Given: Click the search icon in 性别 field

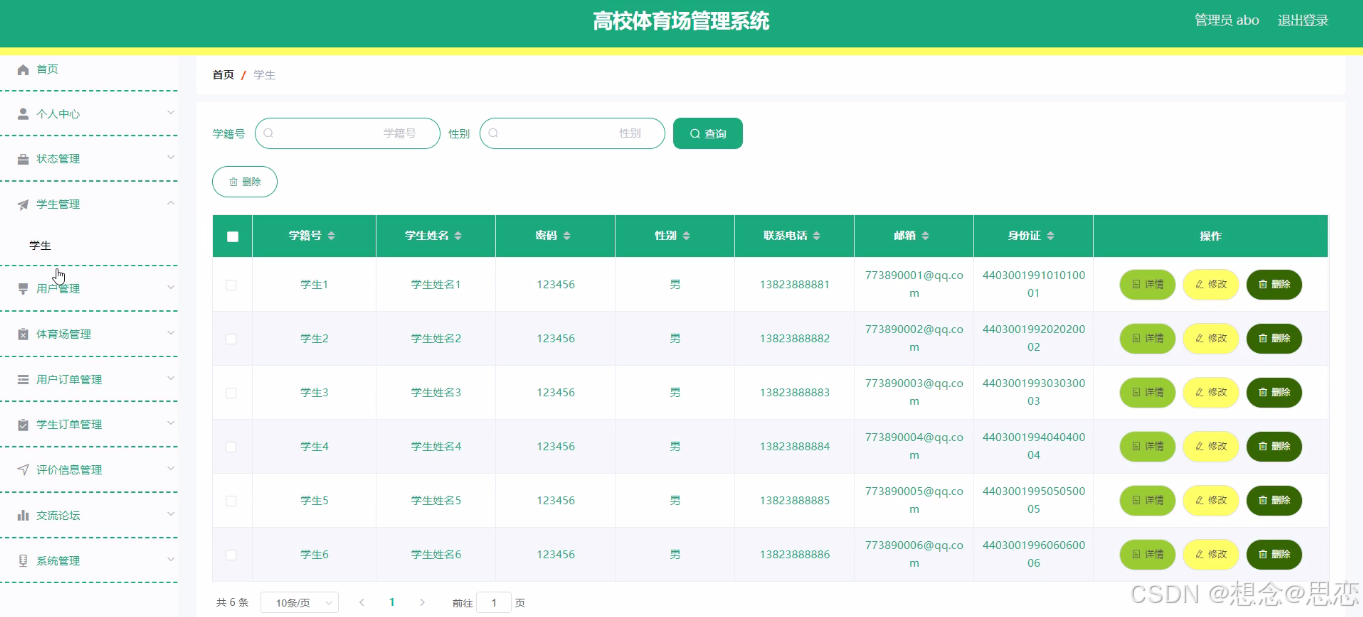Looking at the screenshot, I should click(493, 133).
